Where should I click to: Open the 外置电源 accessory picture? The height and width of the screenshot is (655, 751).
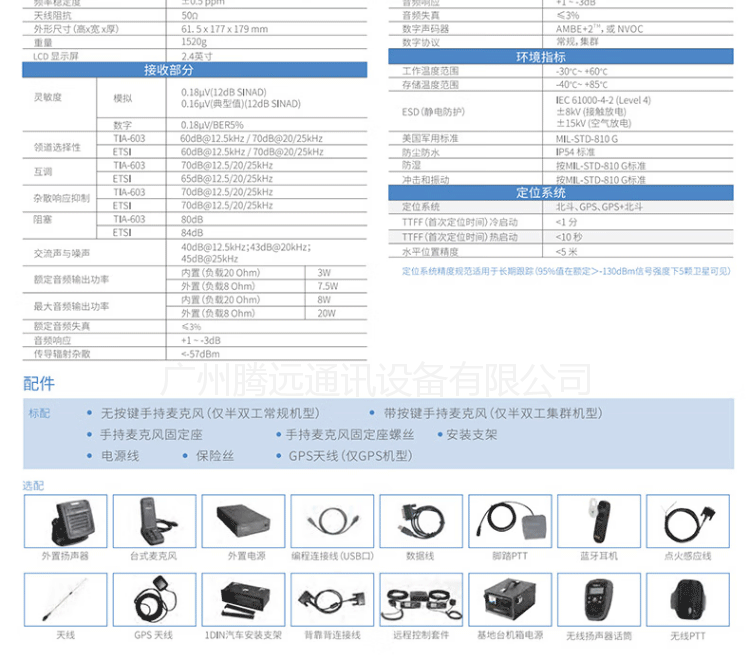[x=243, y=521]
